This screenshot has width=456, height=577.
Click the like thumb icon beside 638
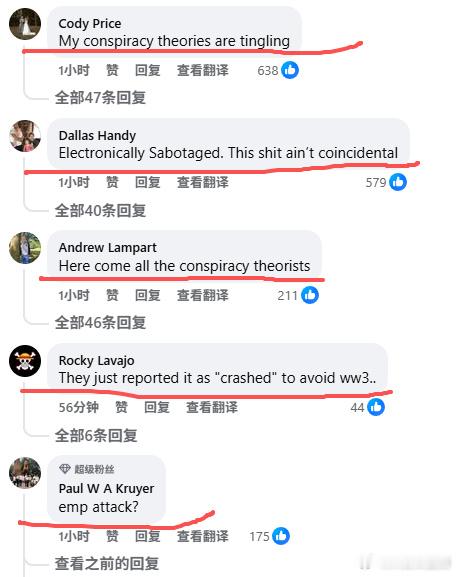point(290,70)
